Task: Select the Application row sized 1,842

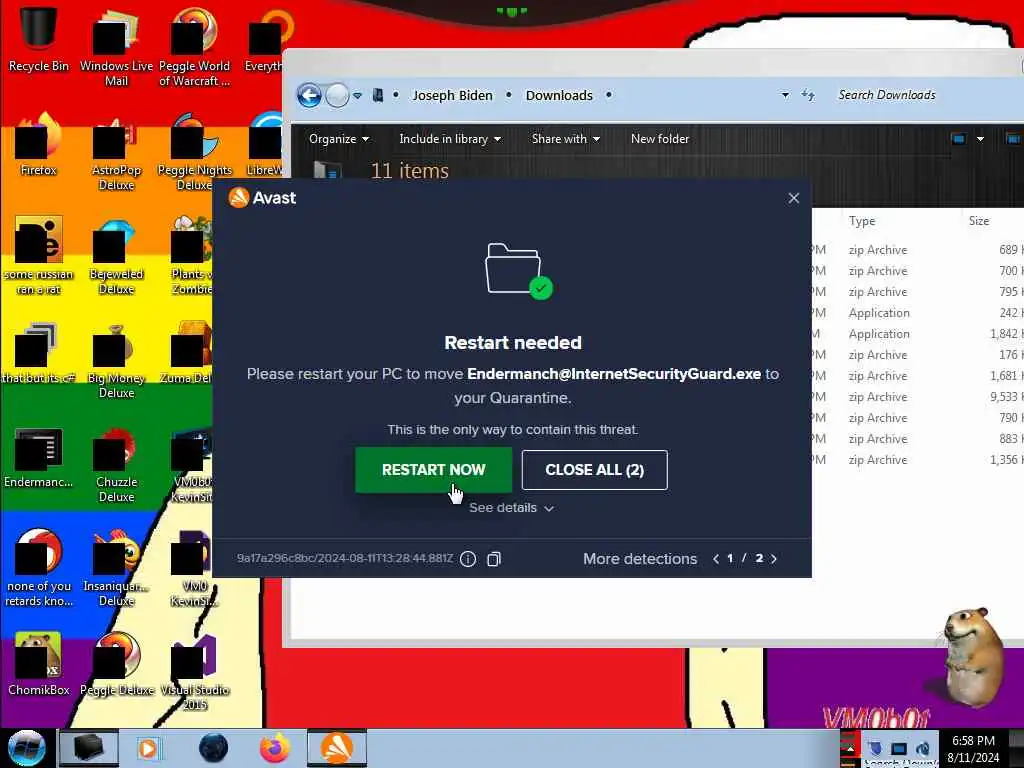Action: 918,334
